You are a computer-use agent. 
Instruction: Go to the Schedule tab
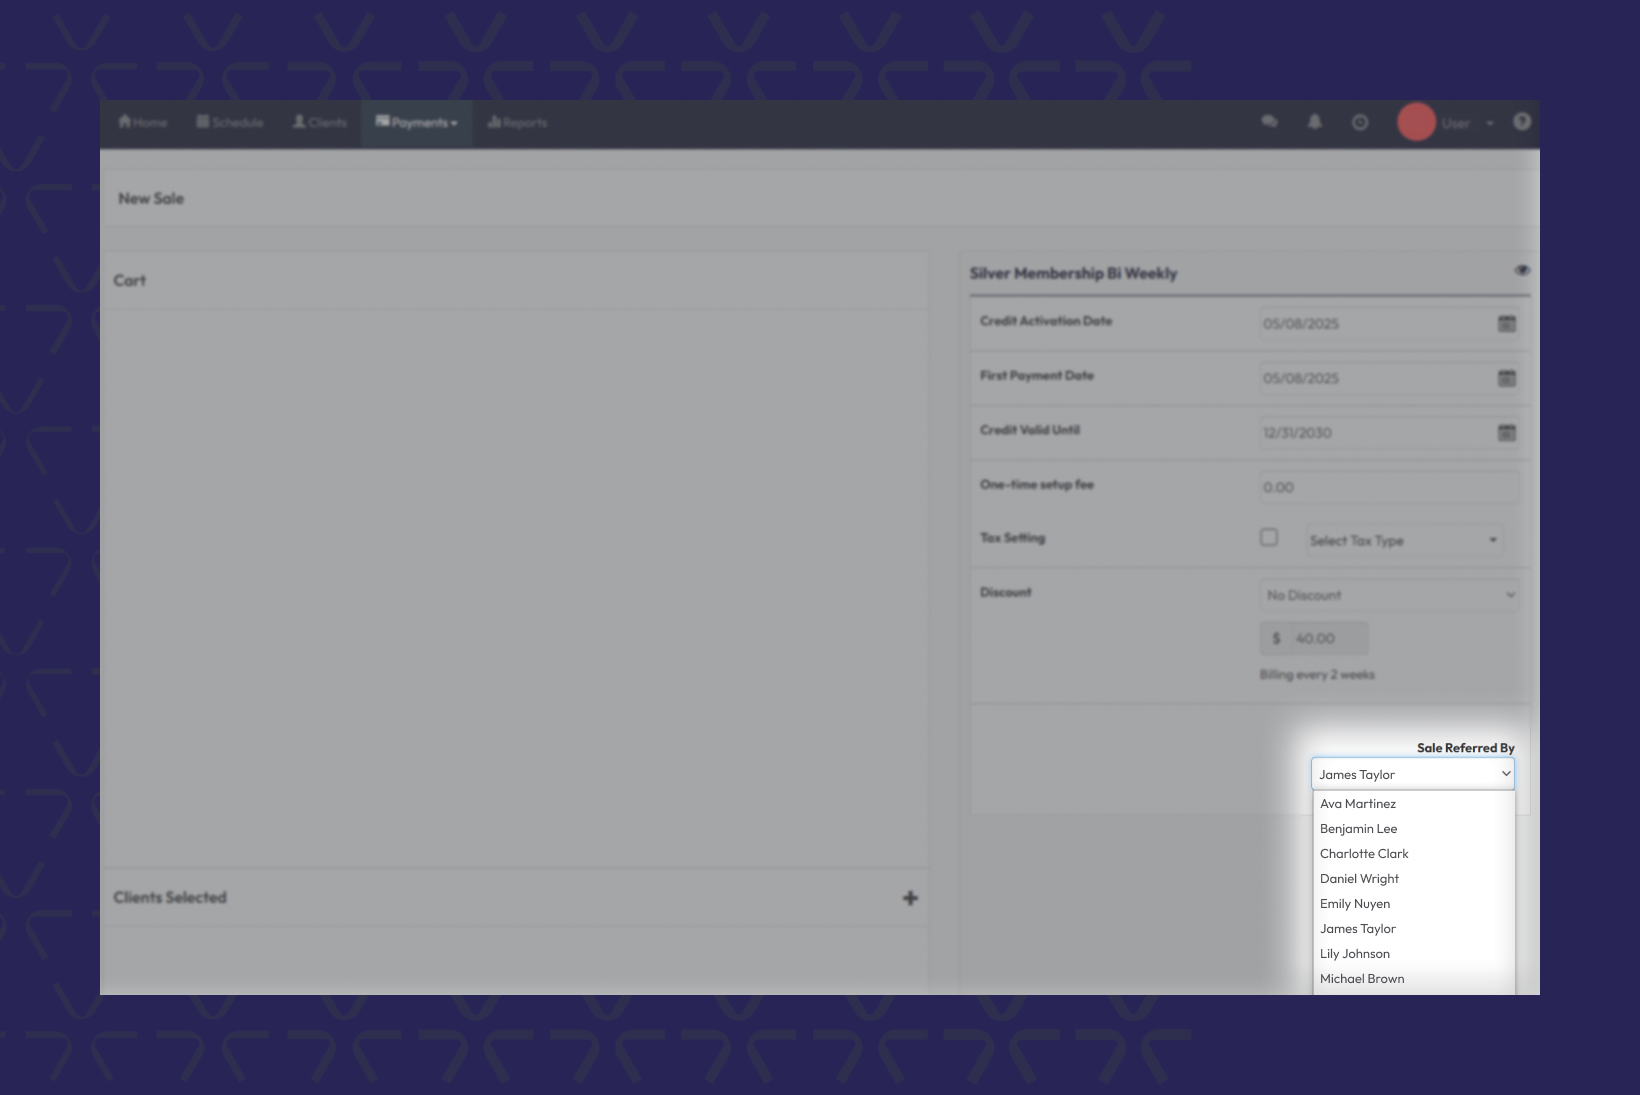pos(230,123)
